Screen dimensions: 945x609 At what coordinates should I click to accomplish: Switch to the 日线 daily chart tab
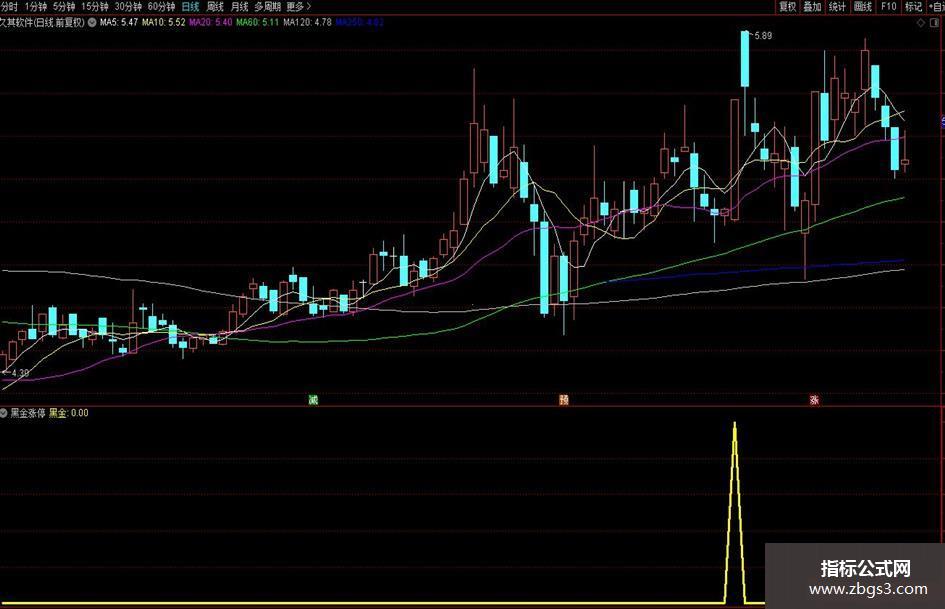click(190, 7)
